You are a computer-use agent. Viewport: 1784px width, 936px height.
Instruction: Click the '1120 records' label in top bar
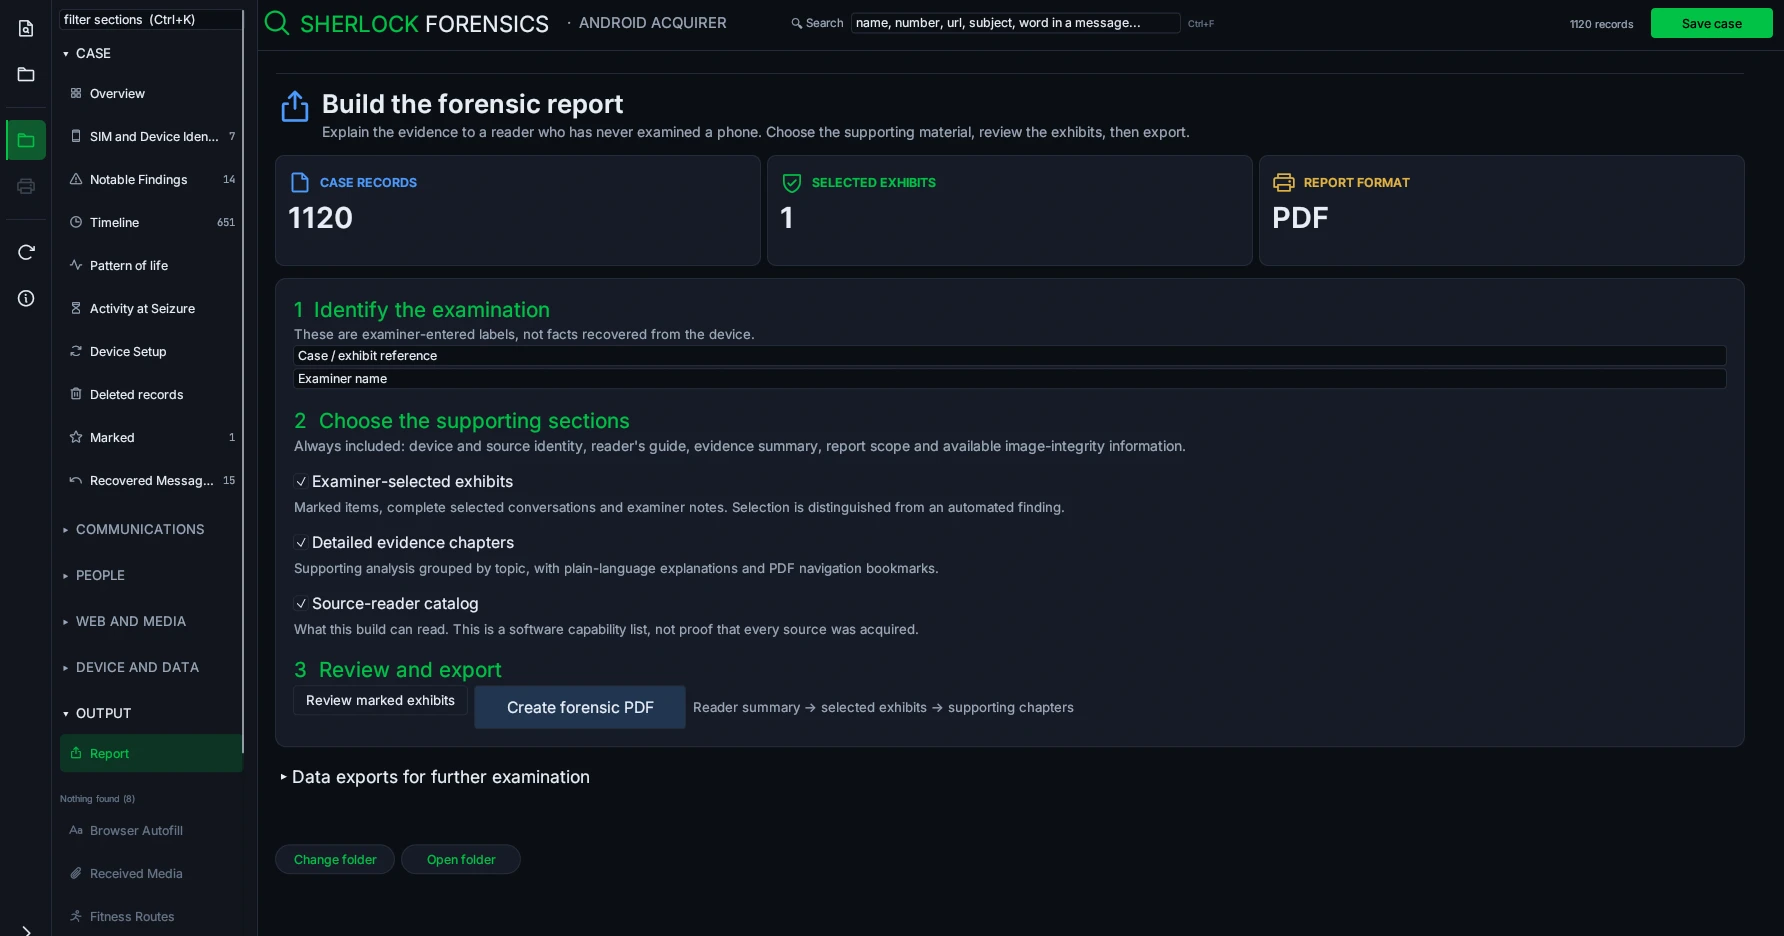1601,24
